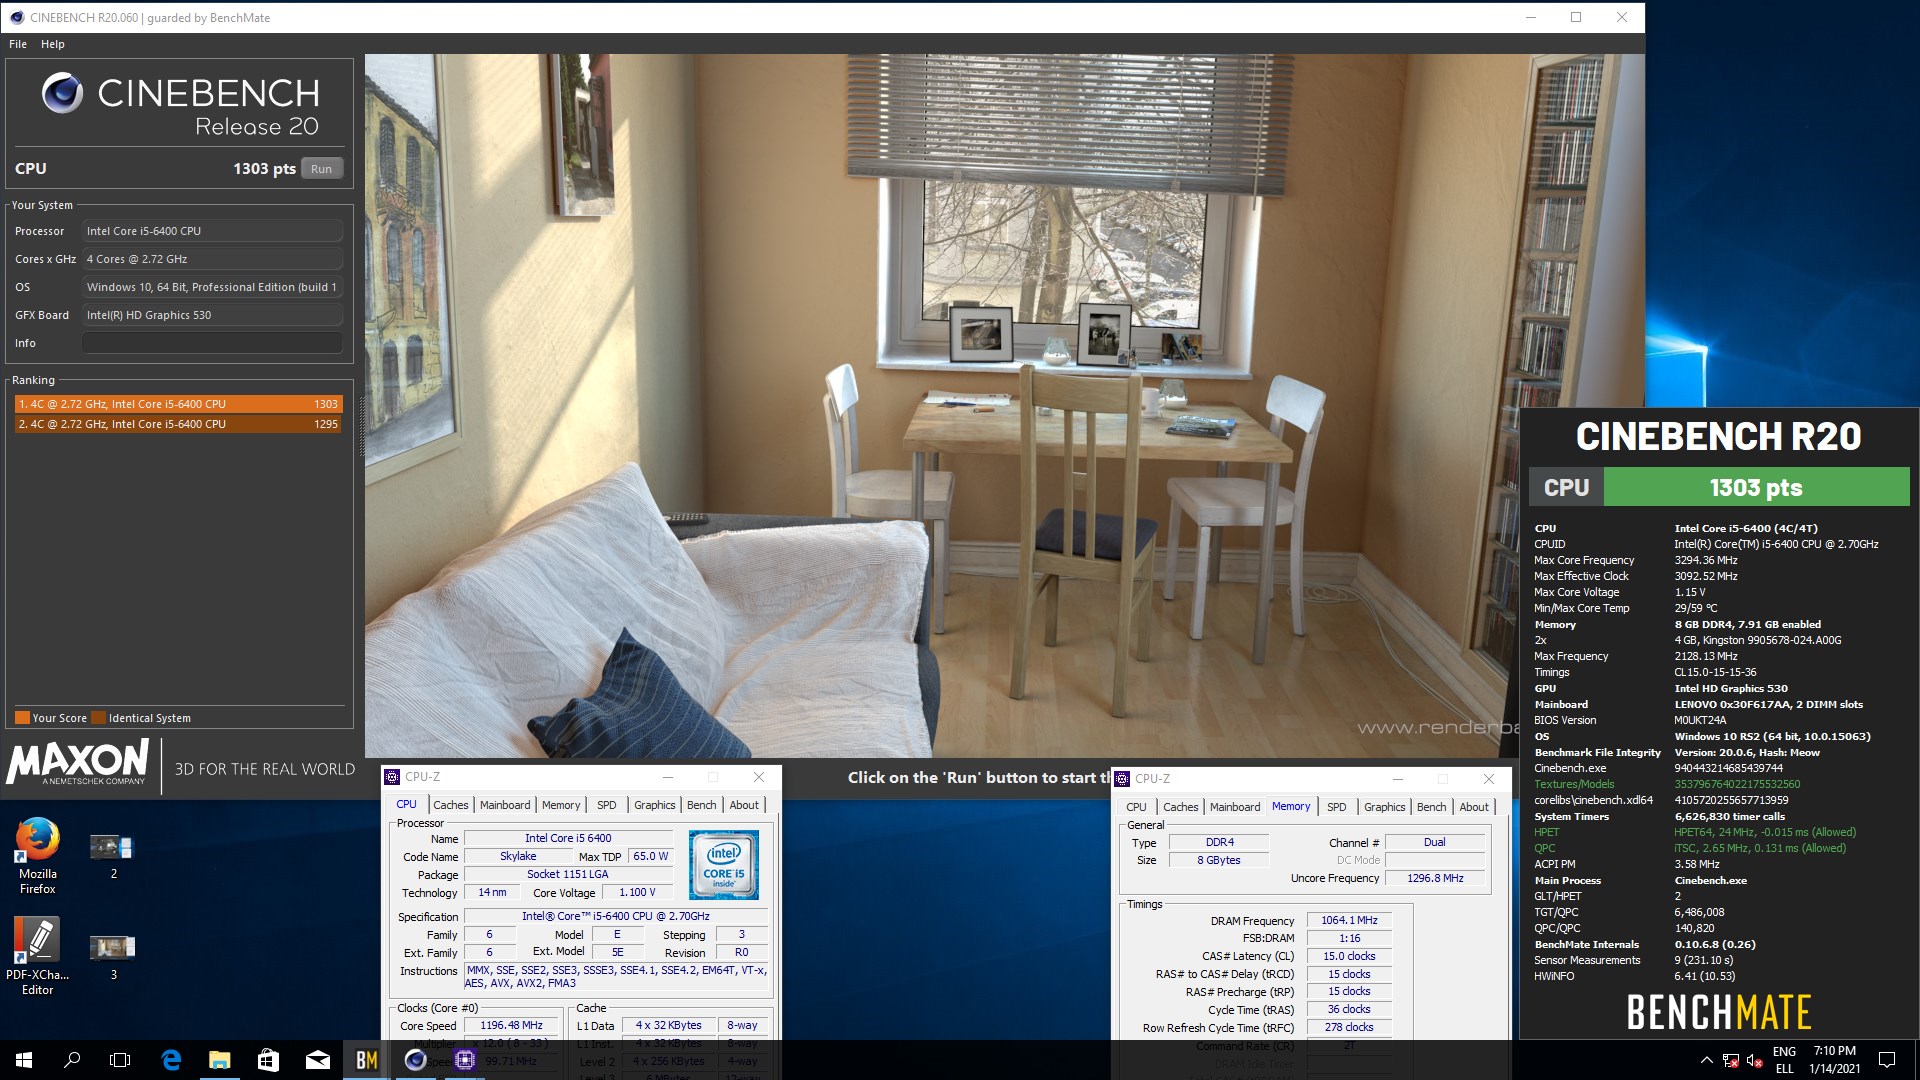This screenshot has width=1920, height=1080.
Task: Click Textures/Models hash line
Action: (1667, 784)
